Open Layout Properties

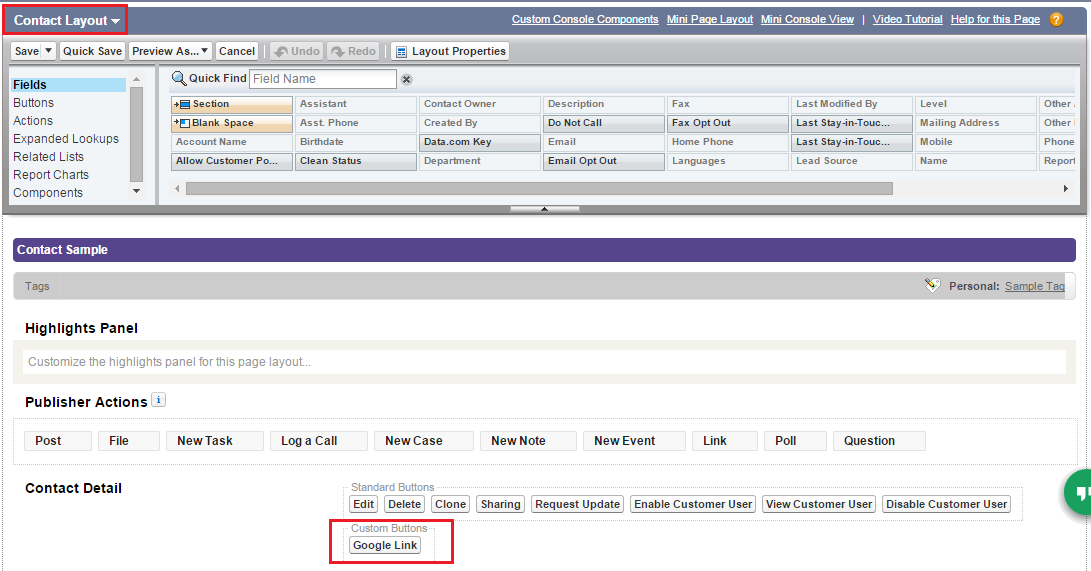click(450, 51)
